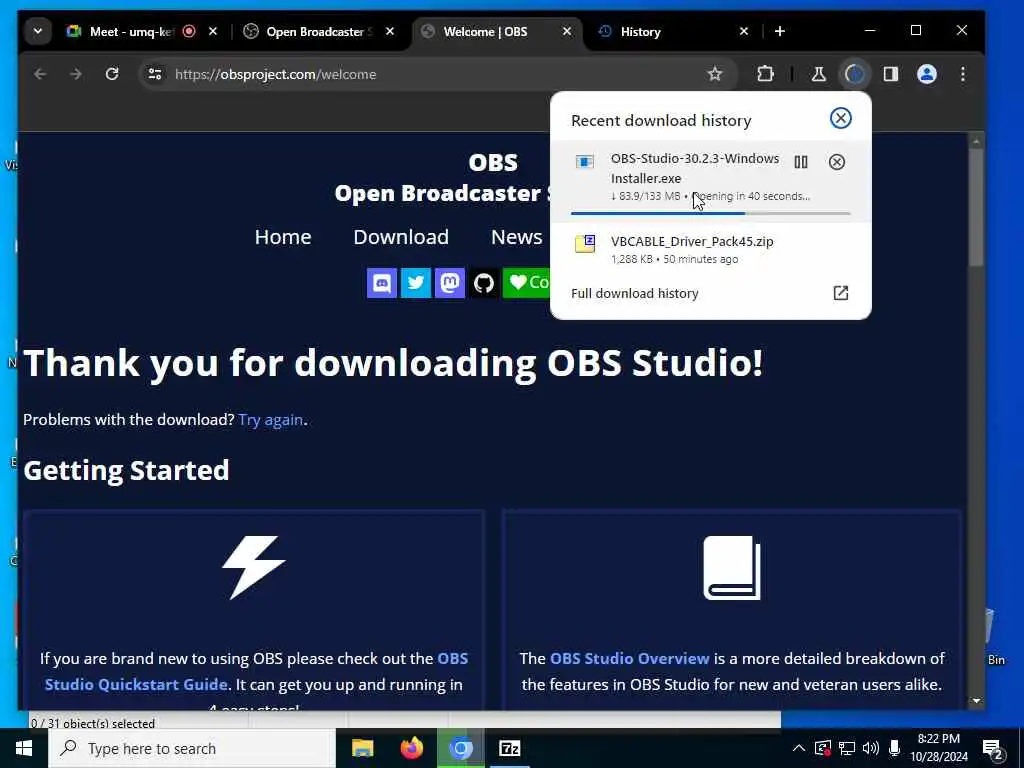
Task: Open the OBS Discord icon
Action: 382,283
